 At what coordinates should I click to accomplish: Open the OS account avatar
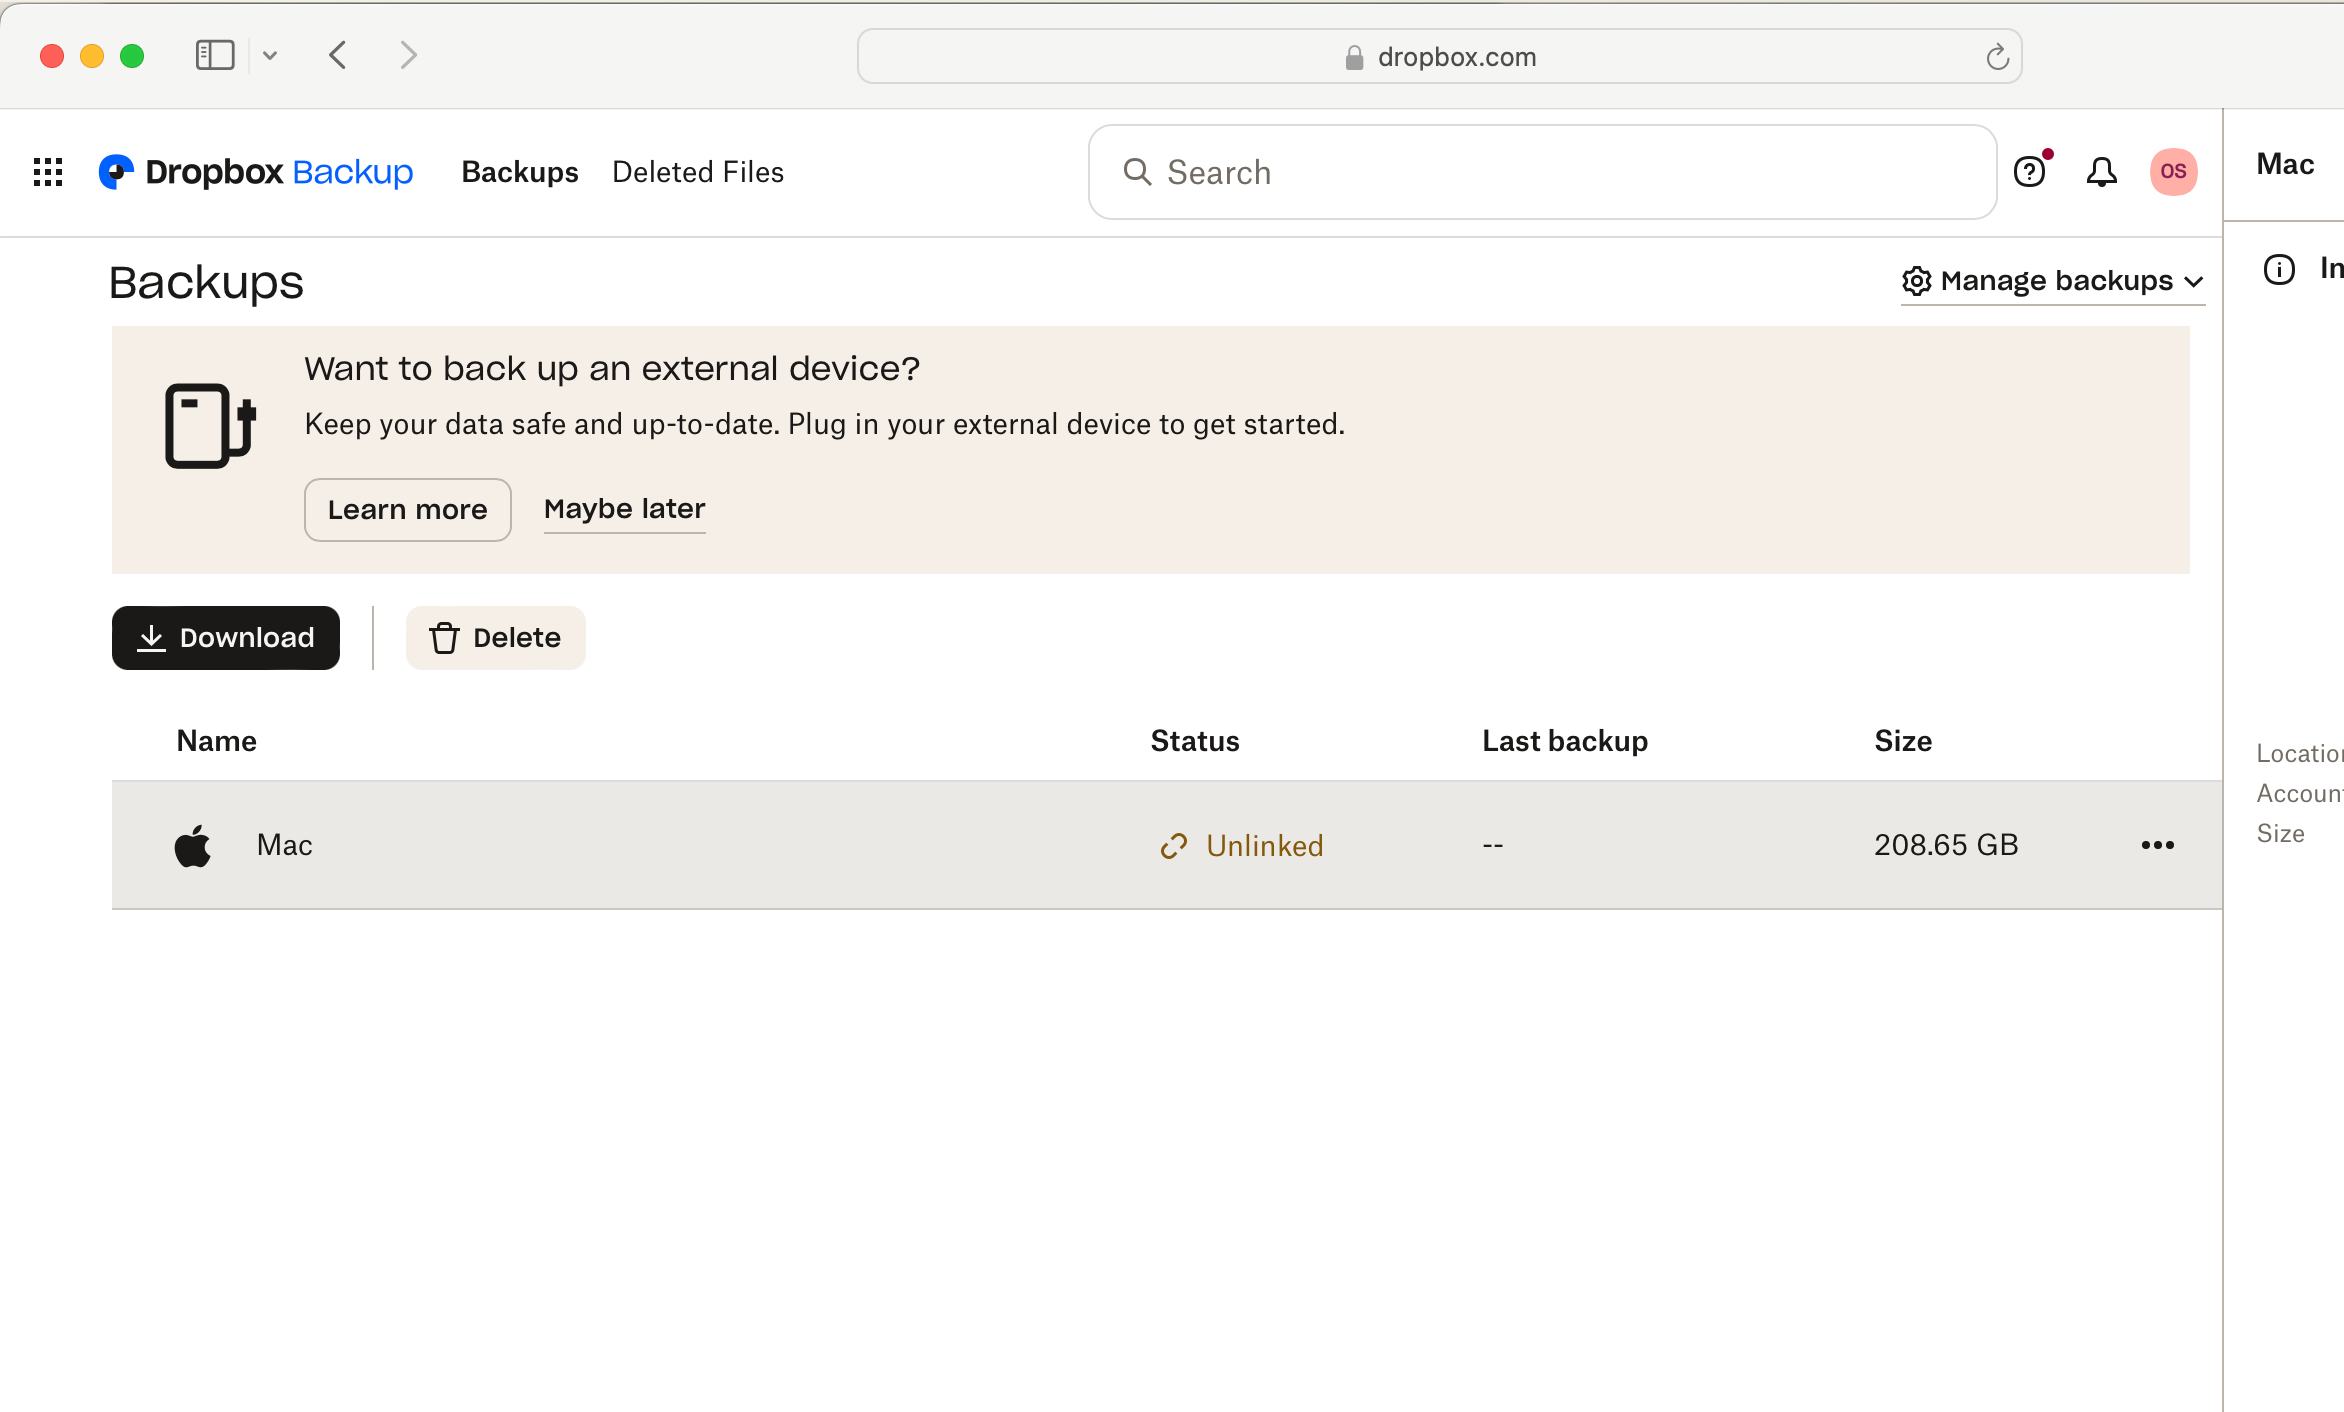2173,172
